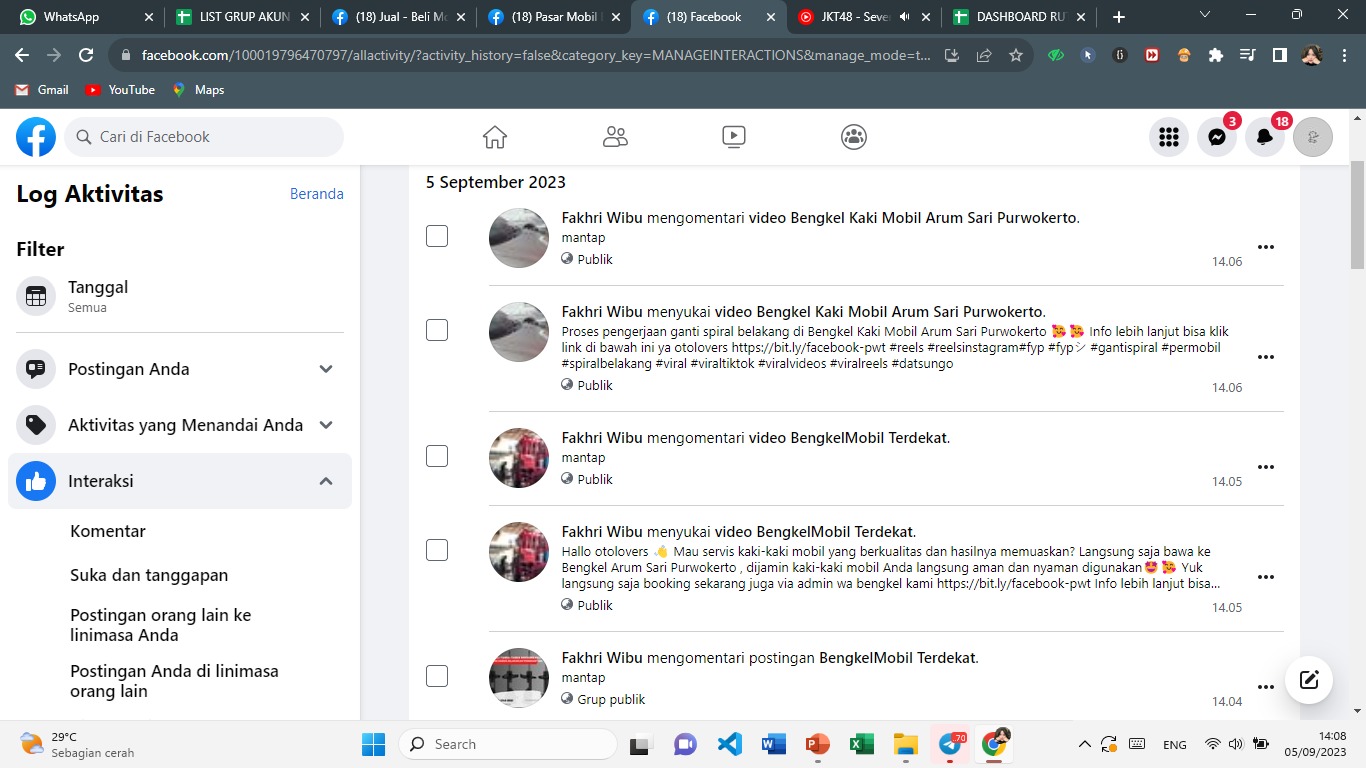Open the browser side panel icon
This screenshot has height=768, width=1366.
[1279, 56]
